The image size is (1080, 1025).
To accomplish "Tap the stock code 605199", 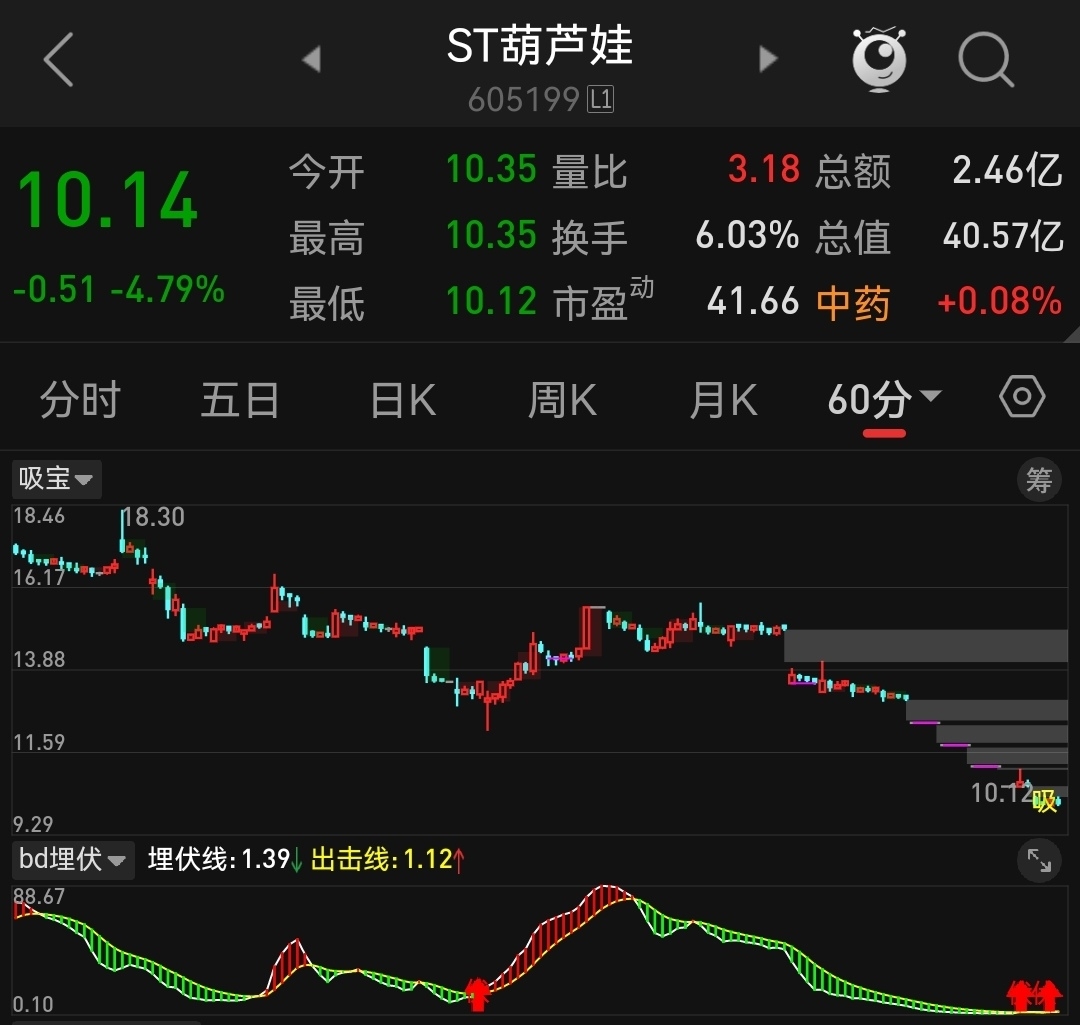I will pos(523,100).
